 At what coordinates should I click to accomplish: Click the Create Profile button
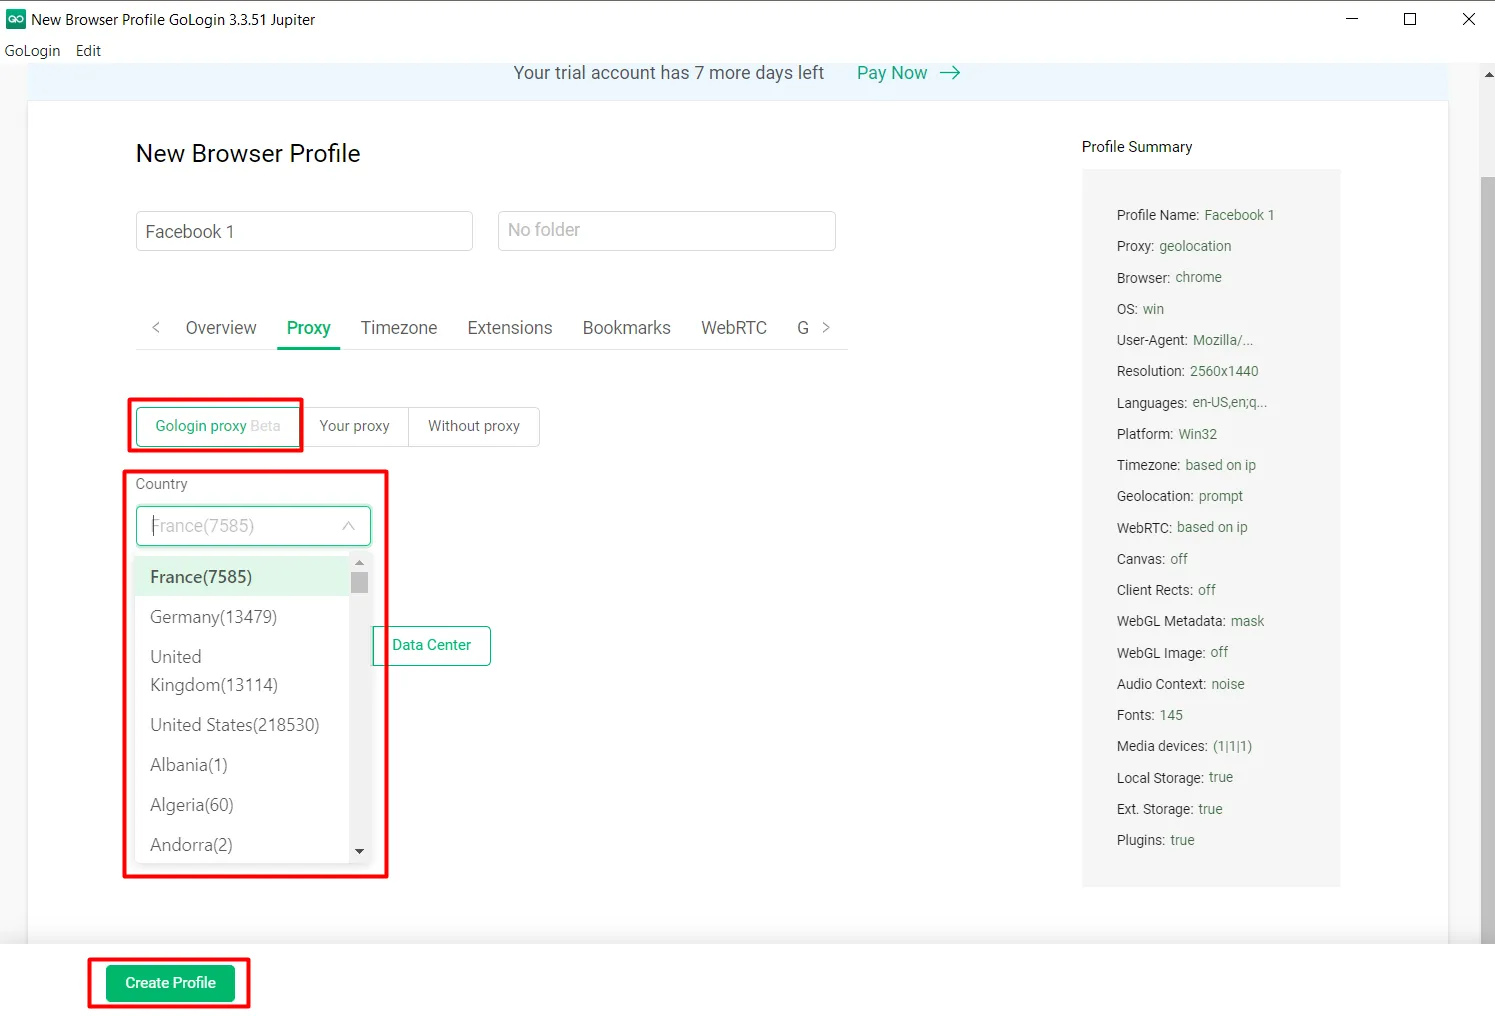[x=170, y=983]
